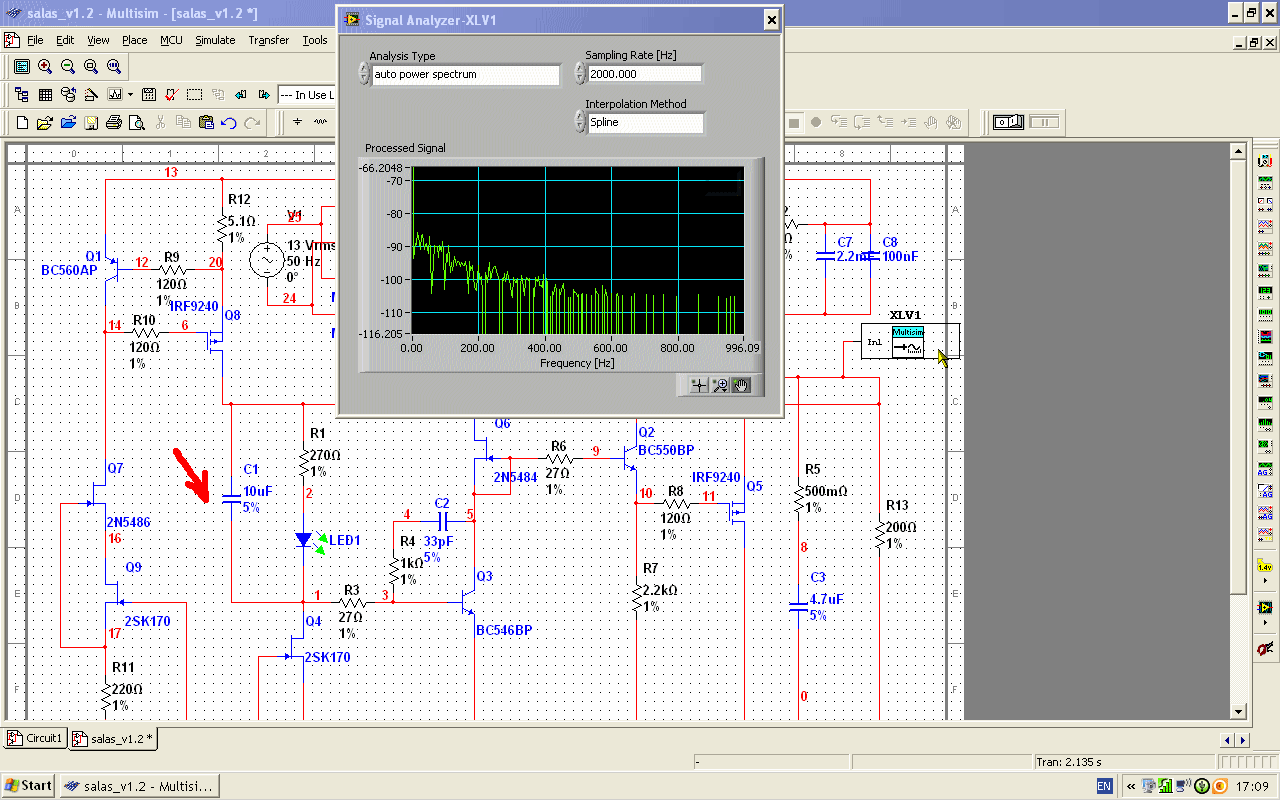Open the Grapher icon
1280x800 pixels.
click(114, 95)
